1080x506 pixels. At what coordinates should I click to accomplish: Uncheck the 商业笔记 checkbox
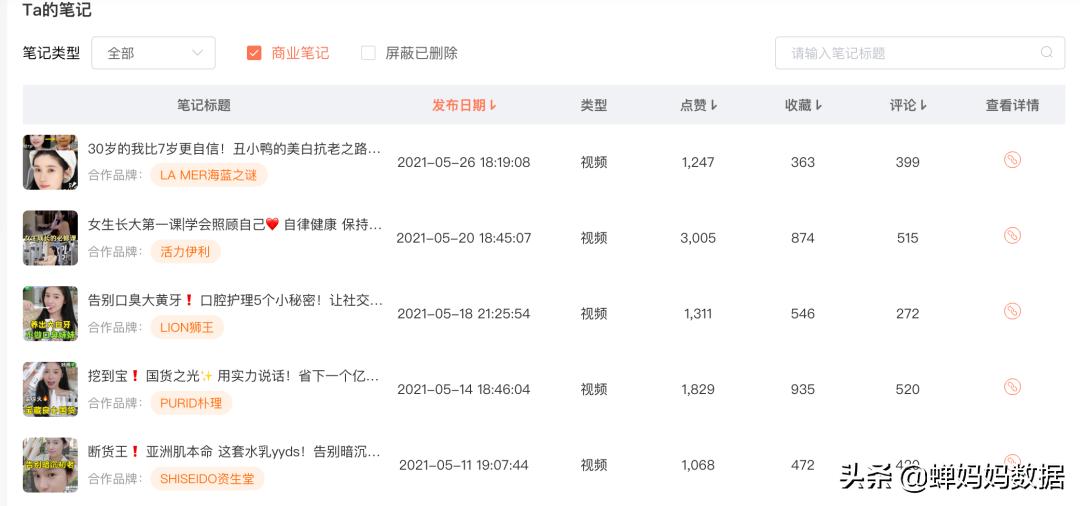(254, 53)
